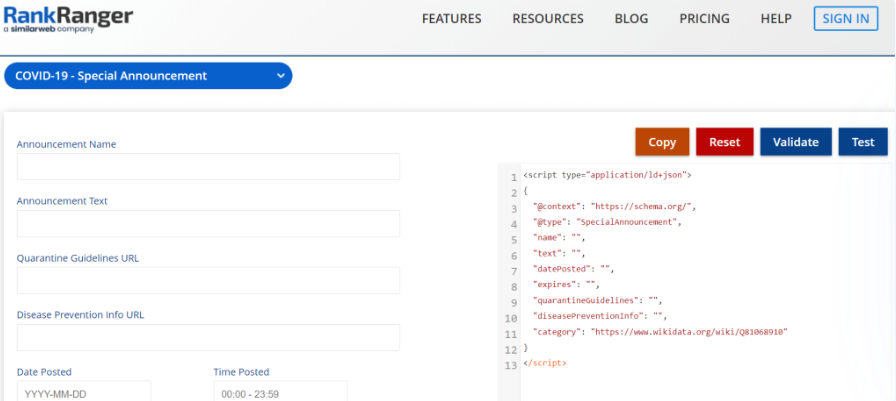This screenshot has width=896, height=401.
Task: Click the Test button
Action: point(862,142)
